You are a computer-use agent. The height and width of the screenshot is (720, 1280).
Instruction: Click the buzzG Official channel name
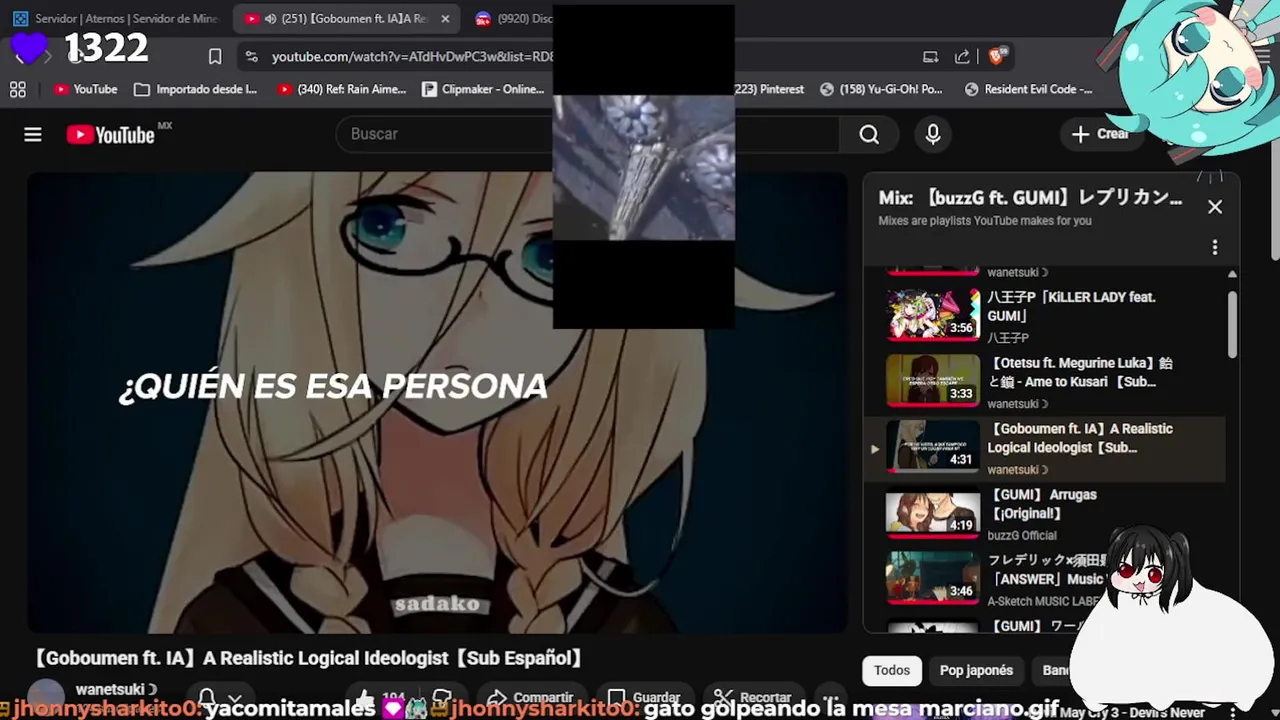point(1022,535)
